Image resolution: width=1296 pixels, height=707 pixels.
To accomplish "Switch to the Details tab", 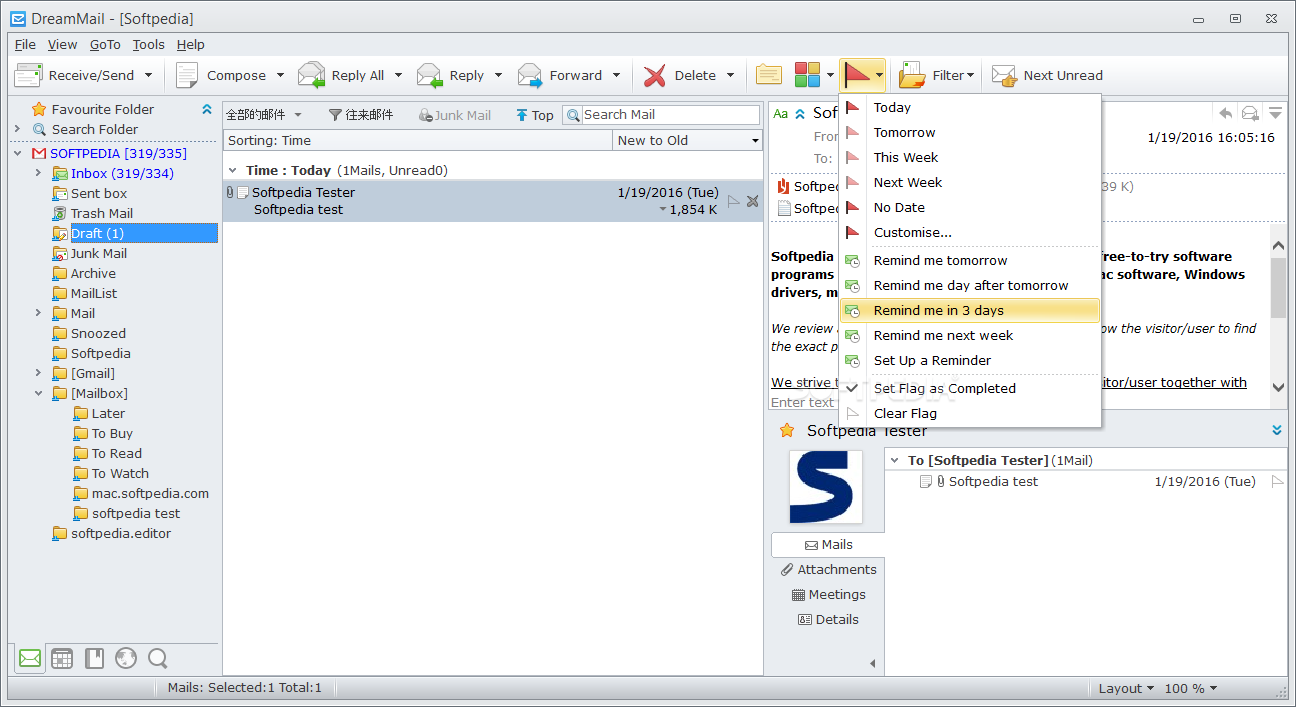I will coord(828,619).
